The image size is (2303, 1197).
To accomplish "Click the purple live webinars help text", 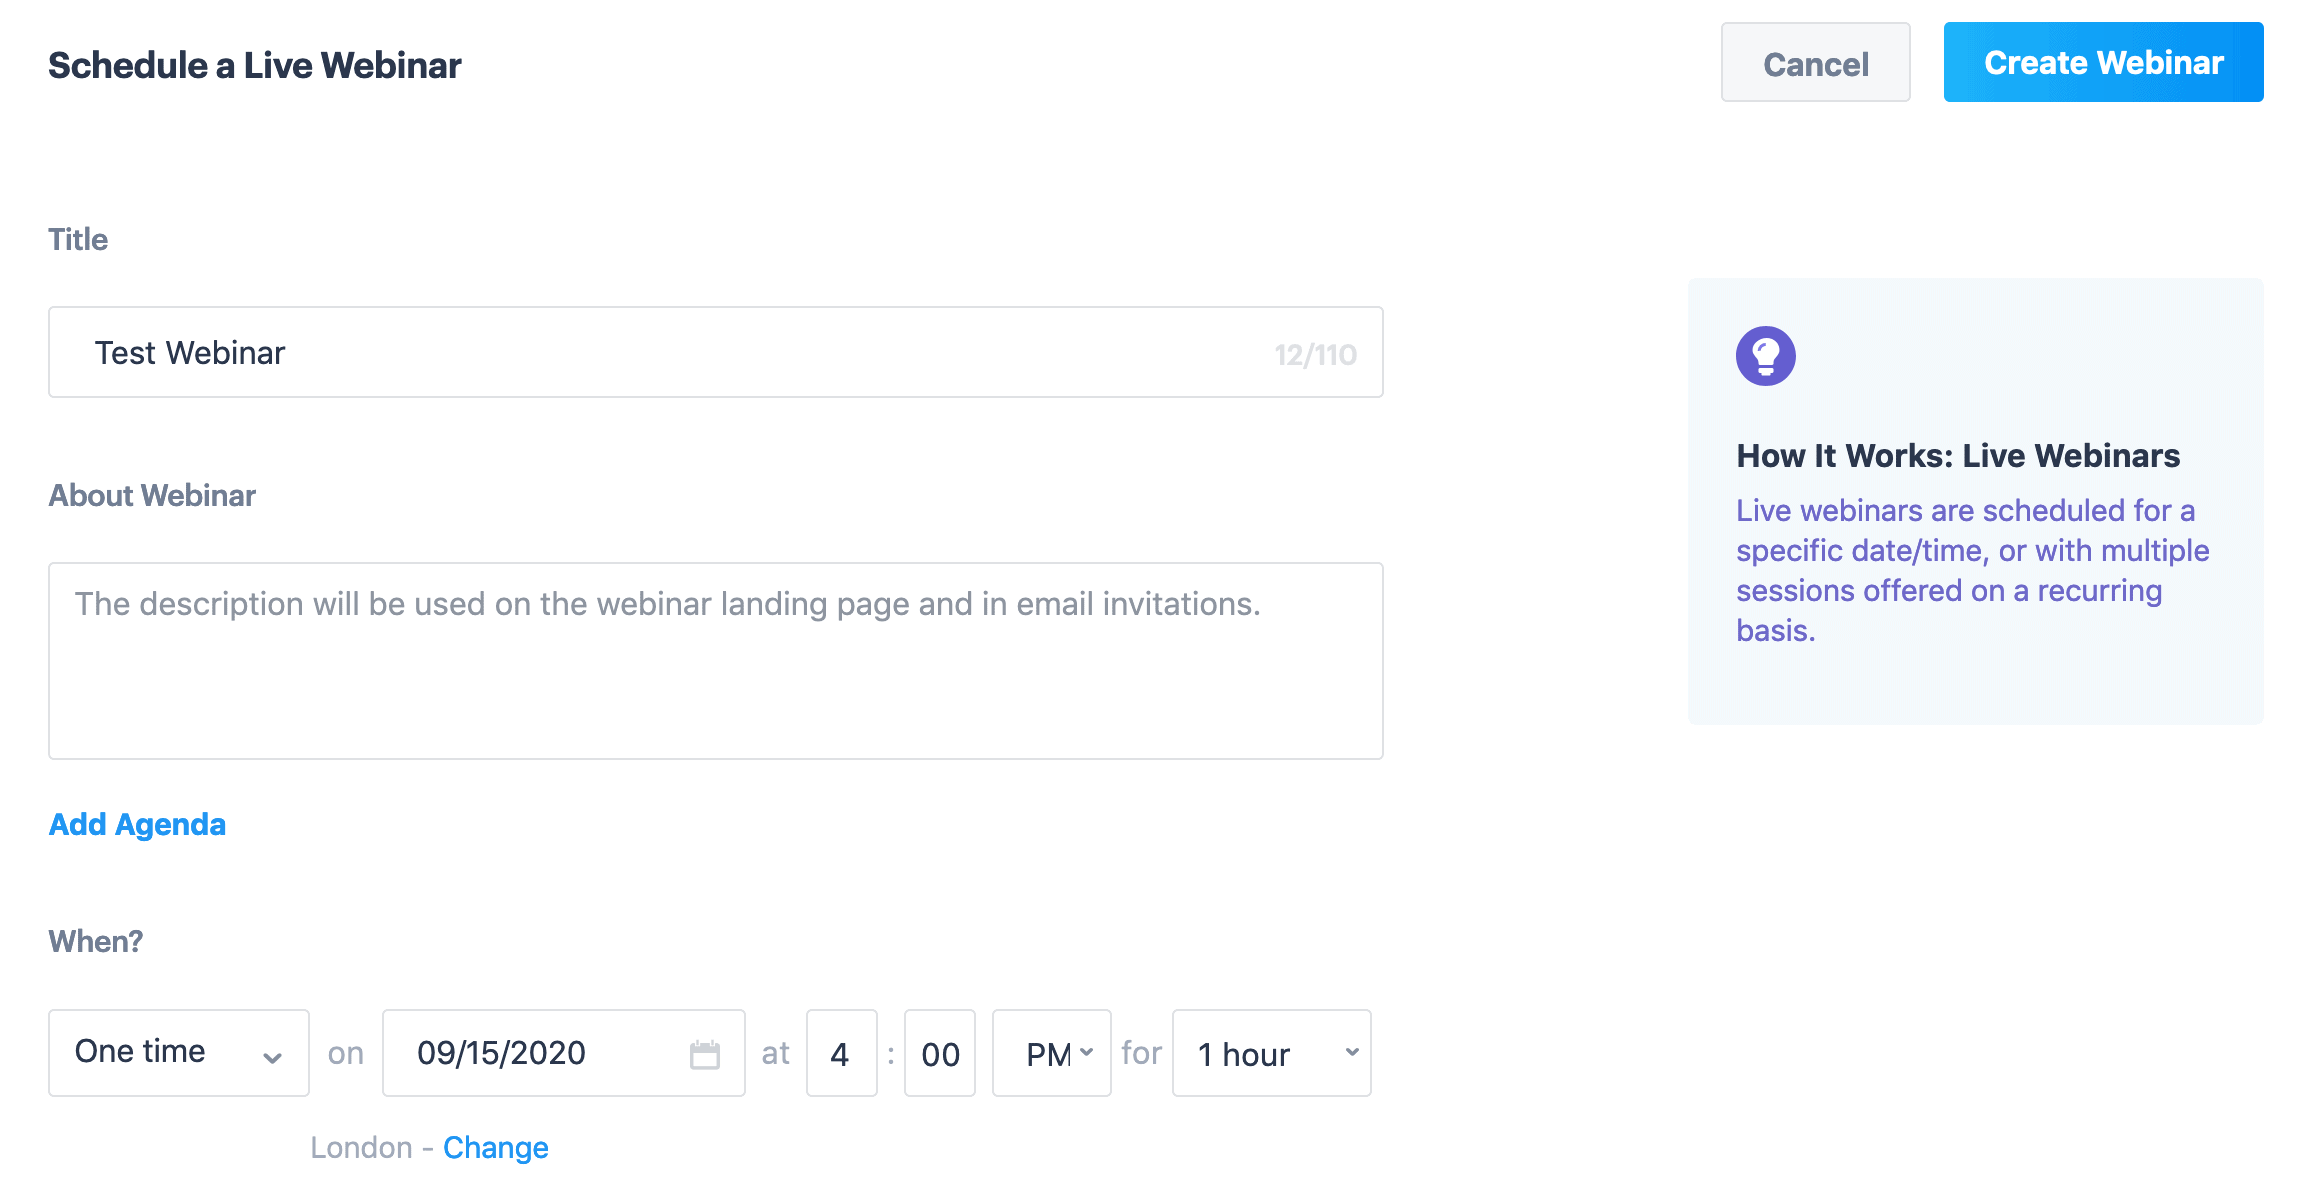I will [1971, 570].
